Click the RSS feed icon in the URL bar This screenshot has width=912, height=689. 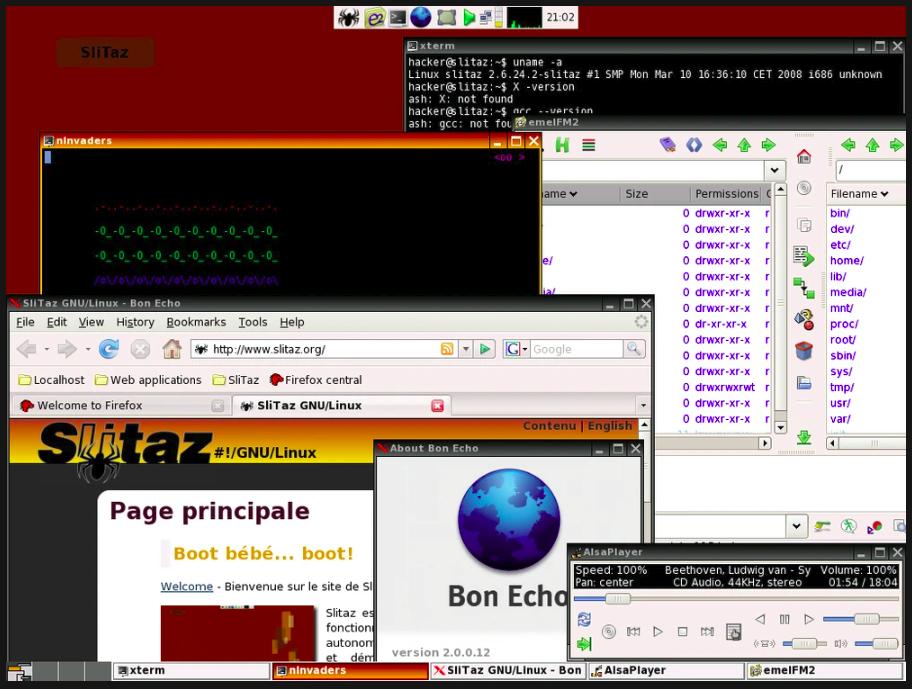448,349
